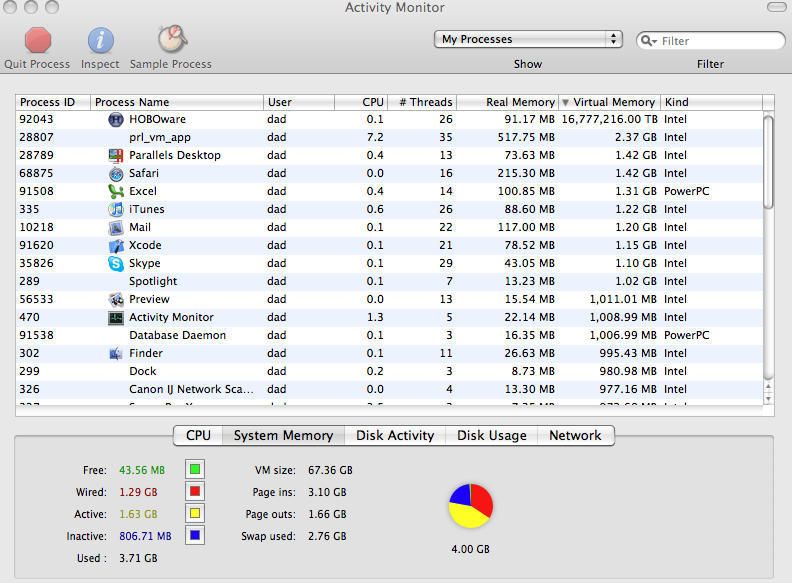The width and height of the screenshot is (792, 583).
Task: Select the iTunes music note icon
Action: tap(116, 209)
